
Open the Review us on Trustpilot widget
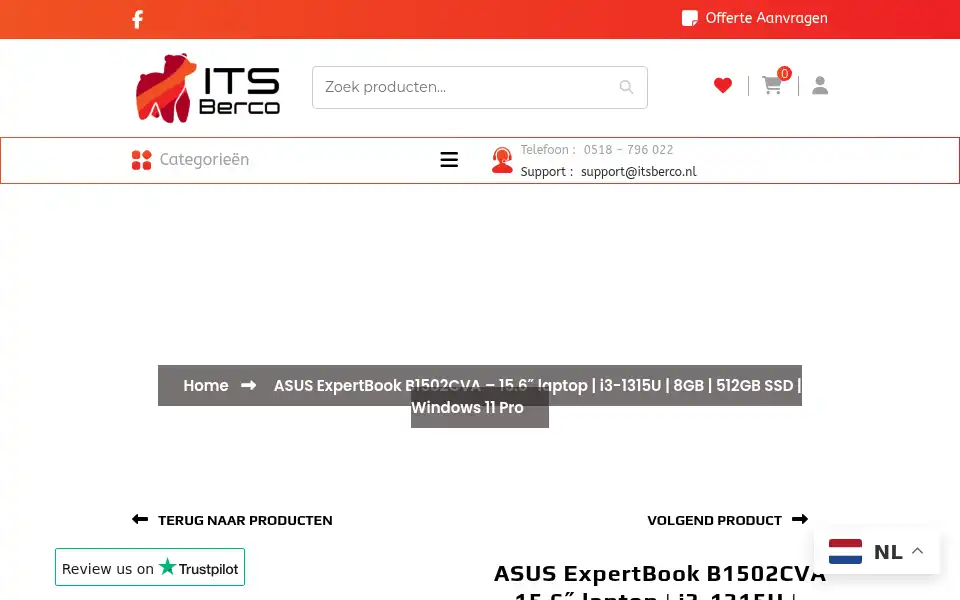150,568
